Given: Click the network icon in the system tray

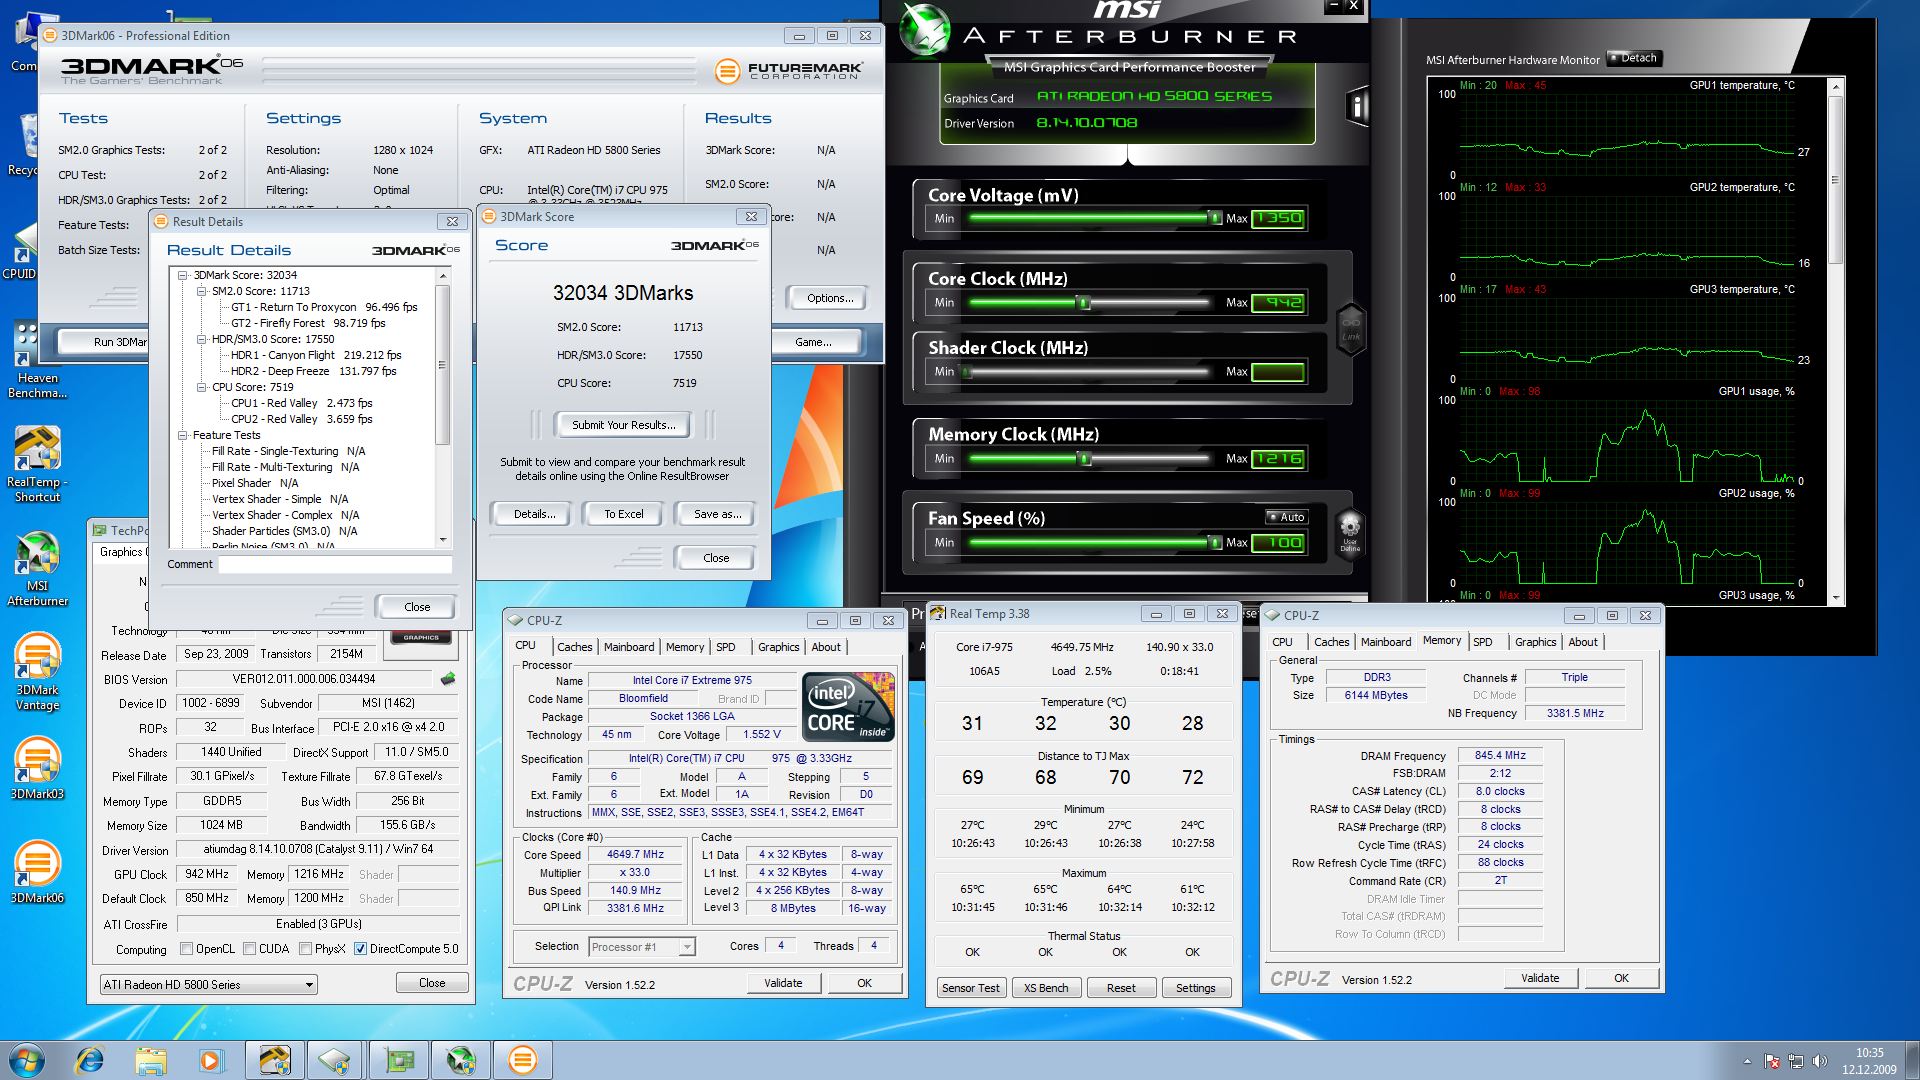Looking at the screenshot, I should 1796,1061.
